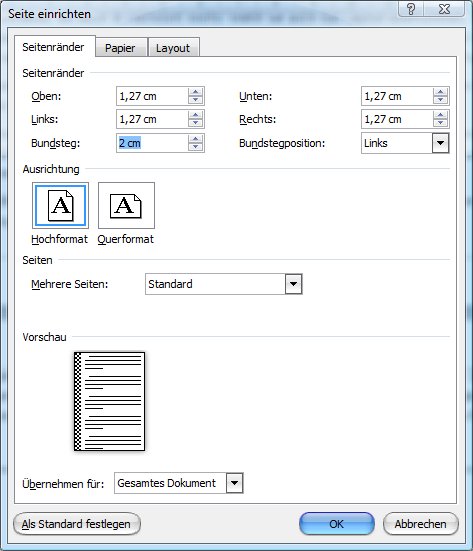Click into the Bundsteg input field
473x551 pixels.
point(153,143)
